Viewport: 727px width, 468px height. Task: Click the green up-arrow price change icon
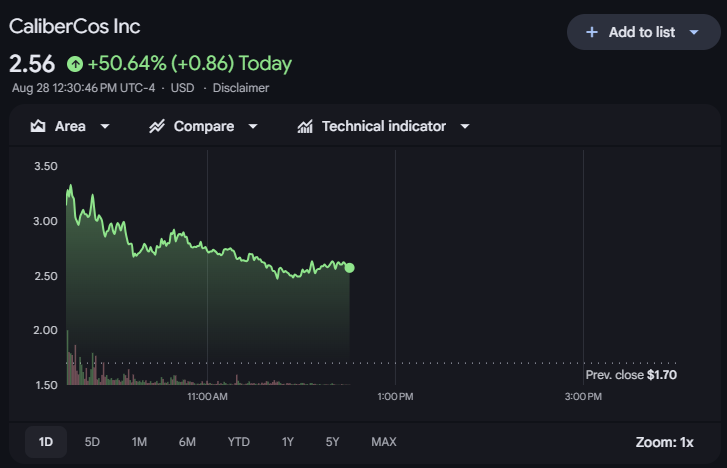tap(75, 64)
